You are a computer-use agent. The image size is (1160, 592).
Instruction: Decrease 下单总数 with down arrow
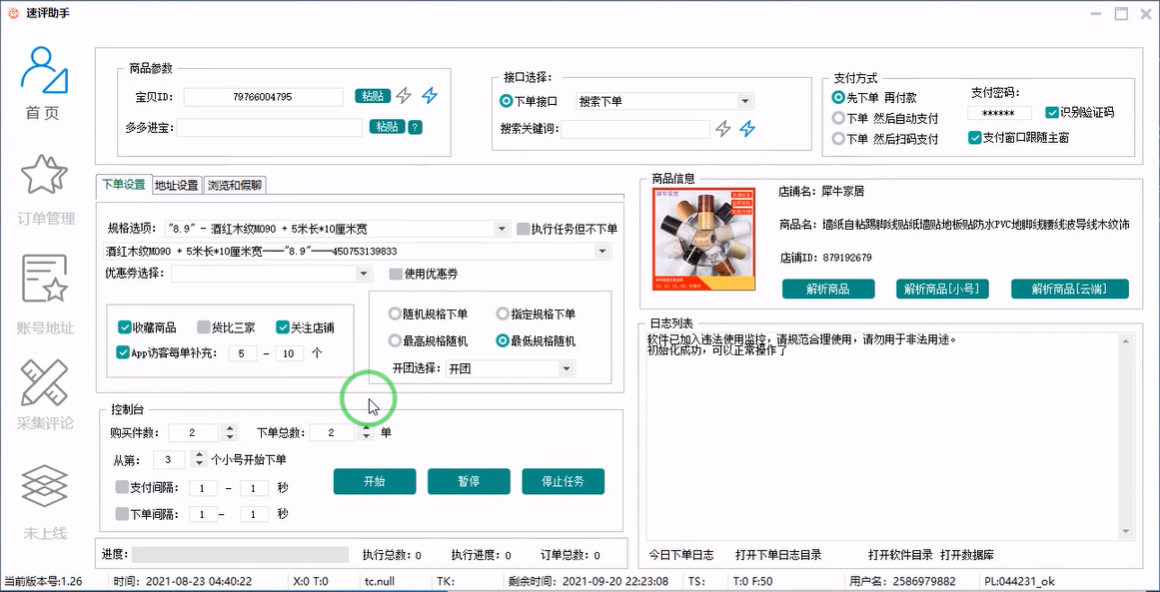pos(365,437)
